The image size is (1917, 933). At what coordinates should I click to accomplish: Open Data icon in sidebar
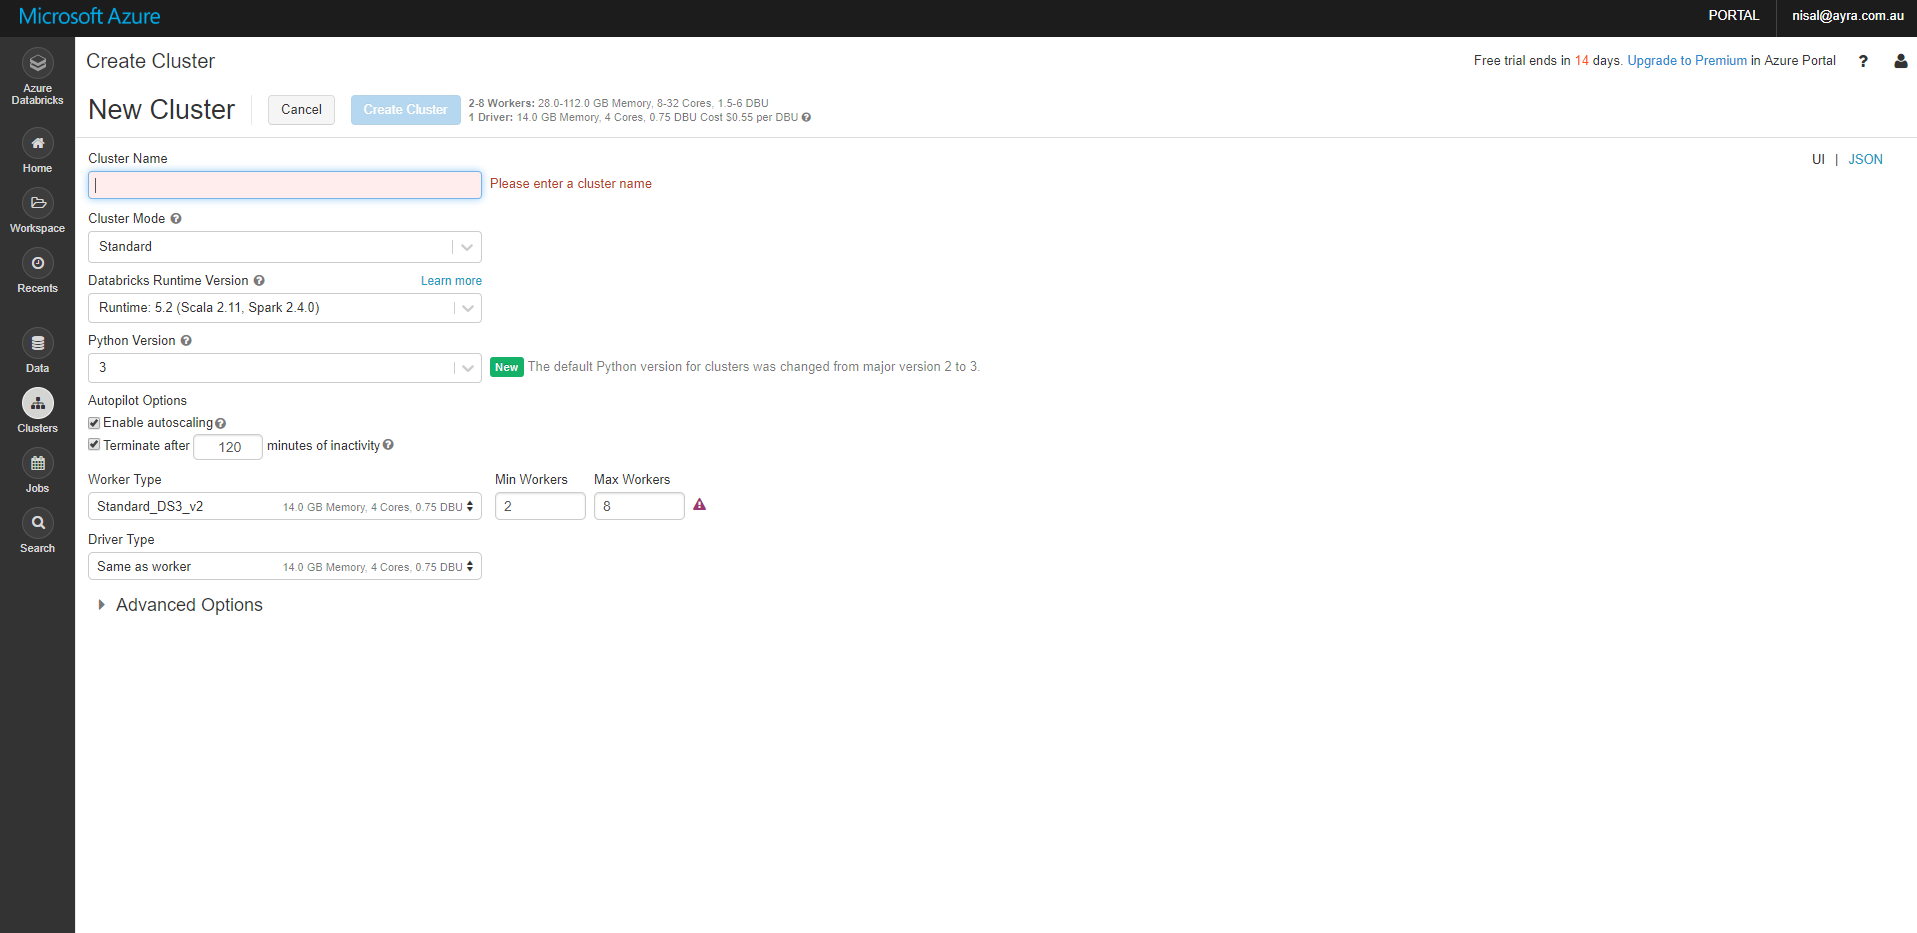point(37,343)
